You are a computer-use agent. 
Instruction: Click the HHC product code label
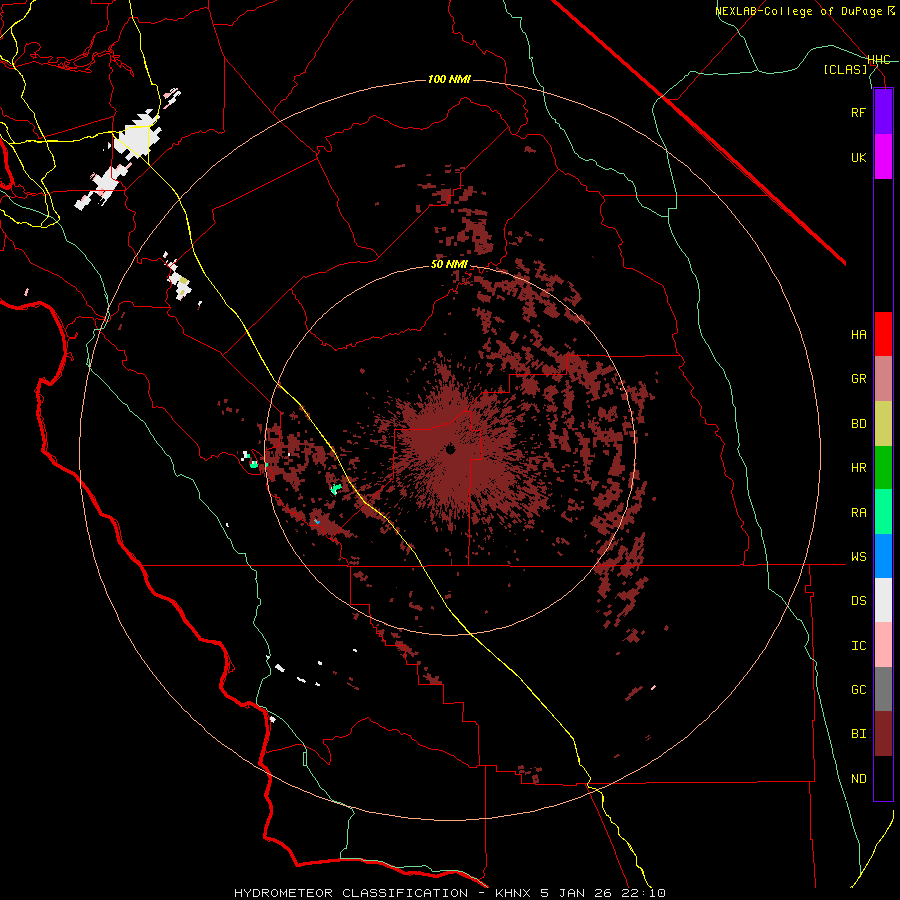tap(879, 60)
